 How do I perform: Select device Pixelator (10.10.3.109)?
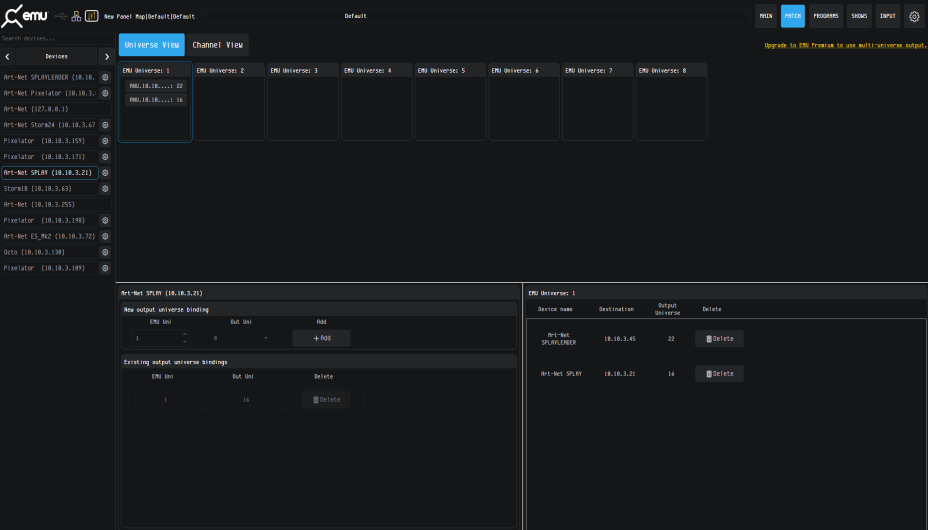tap(50, 268)
